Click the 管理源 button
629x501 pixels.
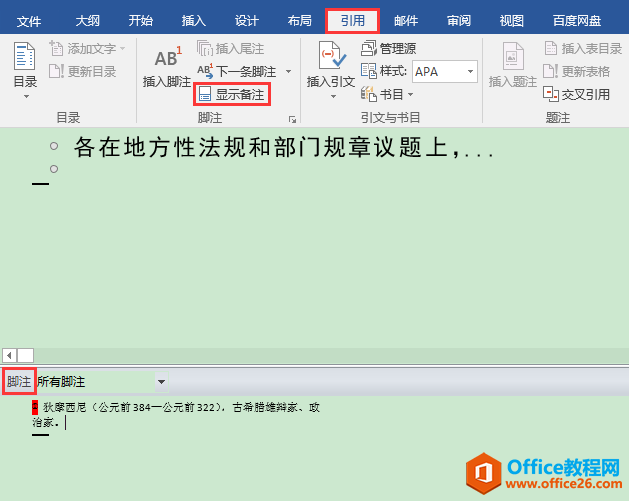[x=388, y=49]
